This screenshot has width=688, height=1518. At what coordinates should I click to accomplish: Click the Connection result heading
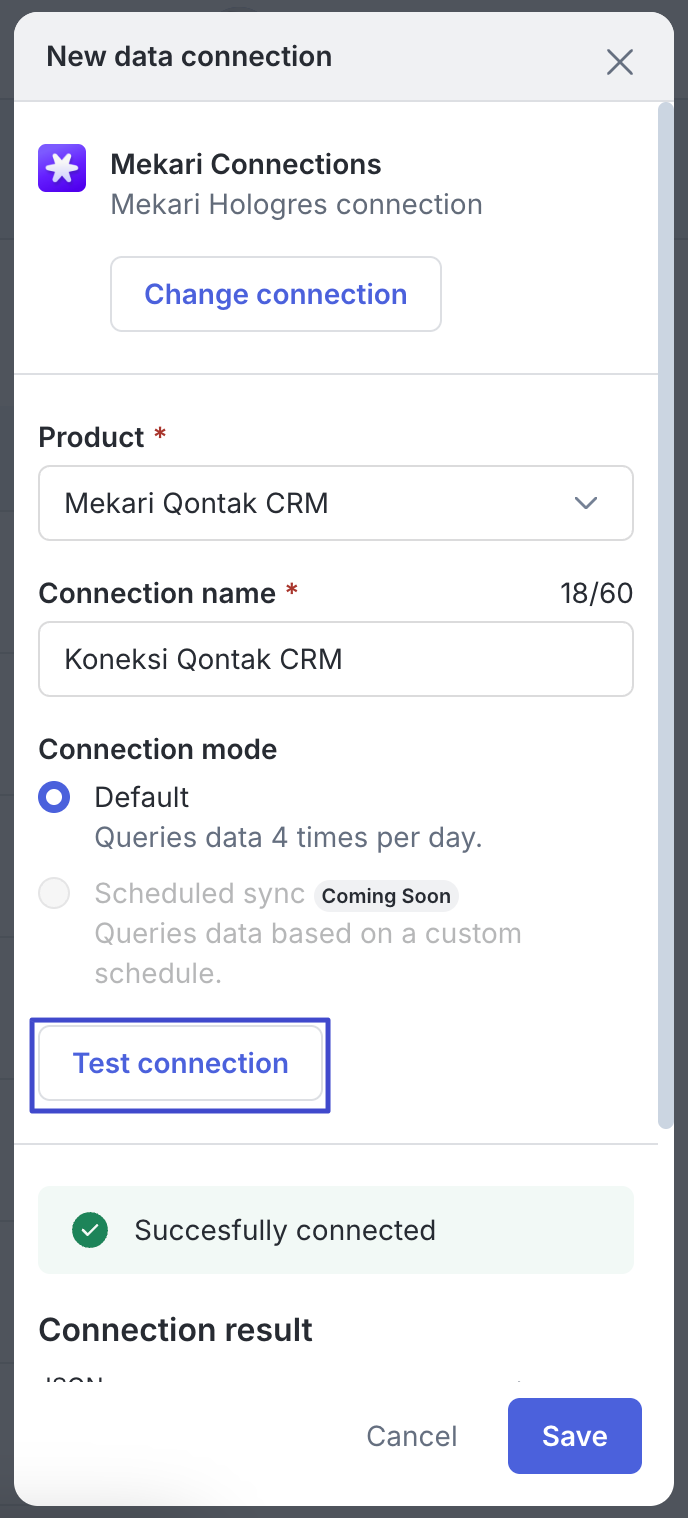pos(176,1330)
